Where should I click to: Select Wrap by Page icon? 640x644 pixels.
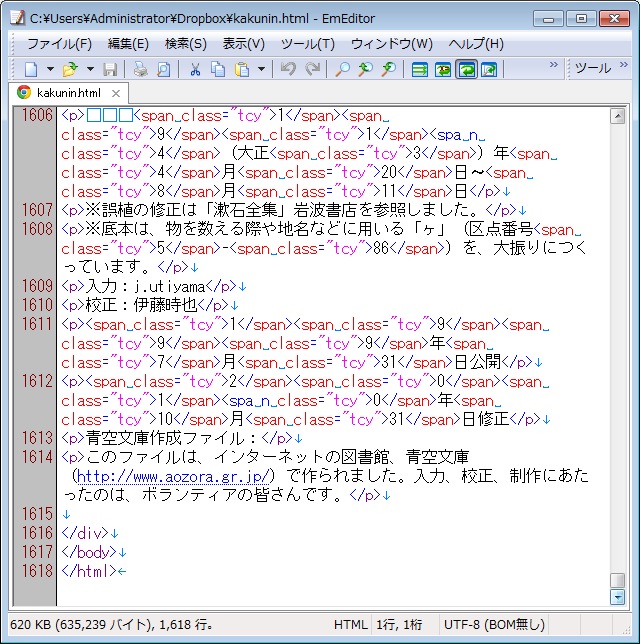[489, 69]
